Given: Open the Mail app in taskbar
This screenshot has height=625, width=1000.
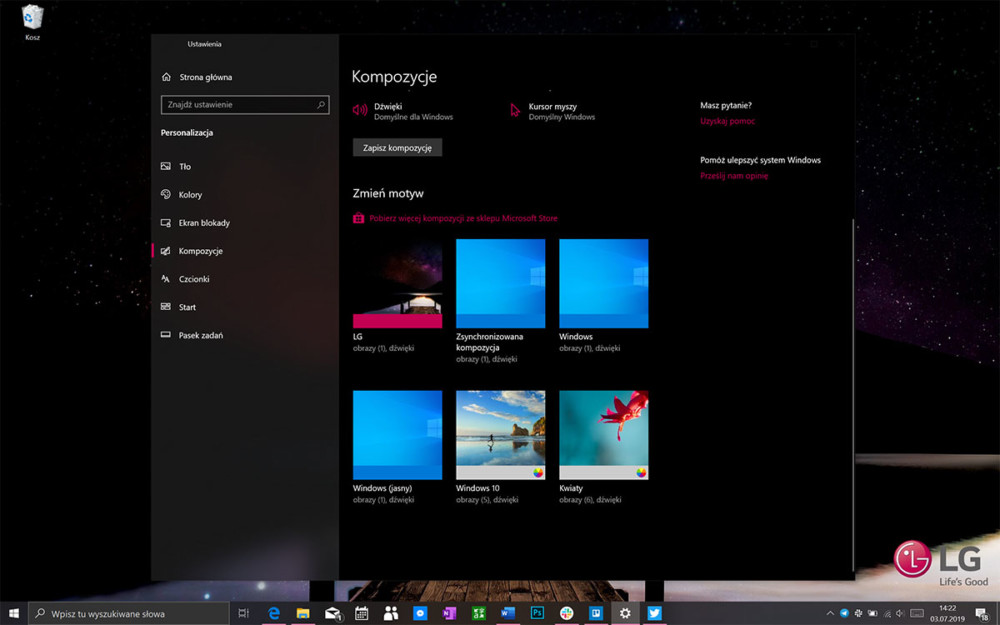Looking at the screenshot, I should 332,614.
